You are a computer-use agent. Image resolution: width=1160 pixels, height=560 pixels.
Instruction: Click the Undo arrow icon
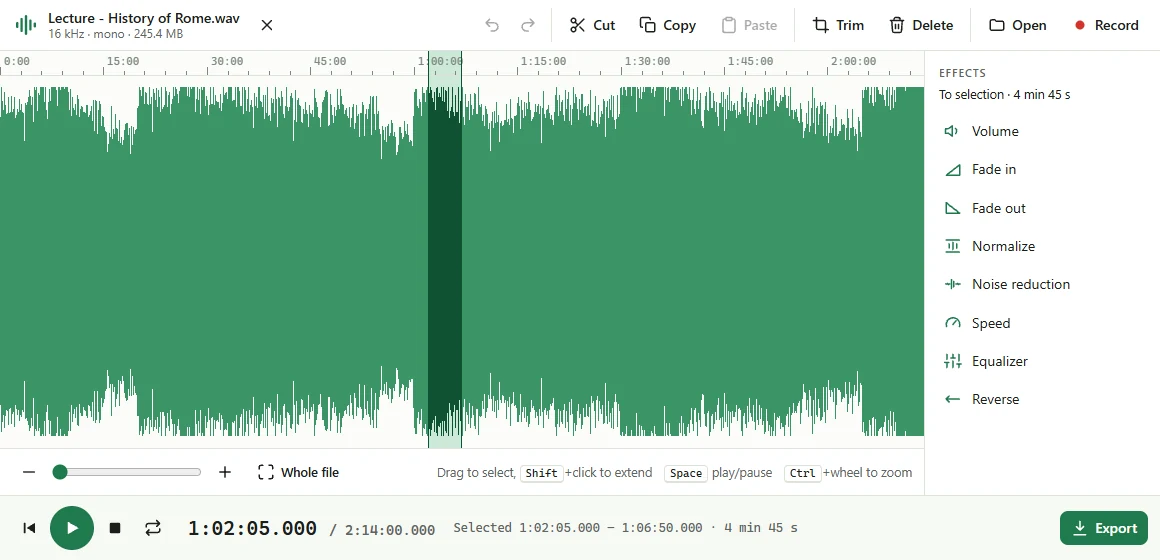click(x=492, y=25)
